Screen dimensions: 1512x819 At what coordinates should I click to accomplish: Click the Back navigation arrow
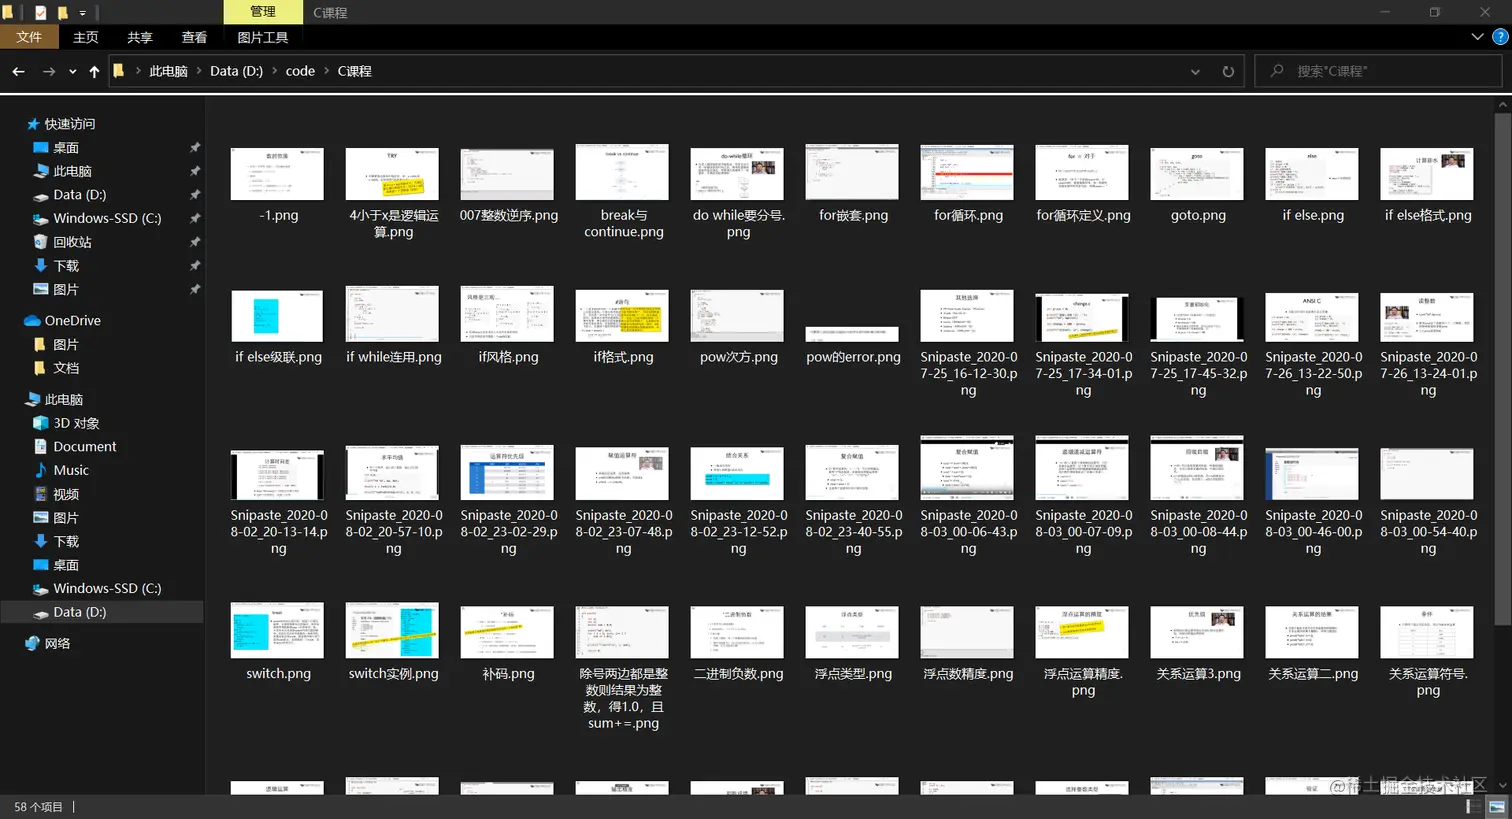tap(18, 71)
